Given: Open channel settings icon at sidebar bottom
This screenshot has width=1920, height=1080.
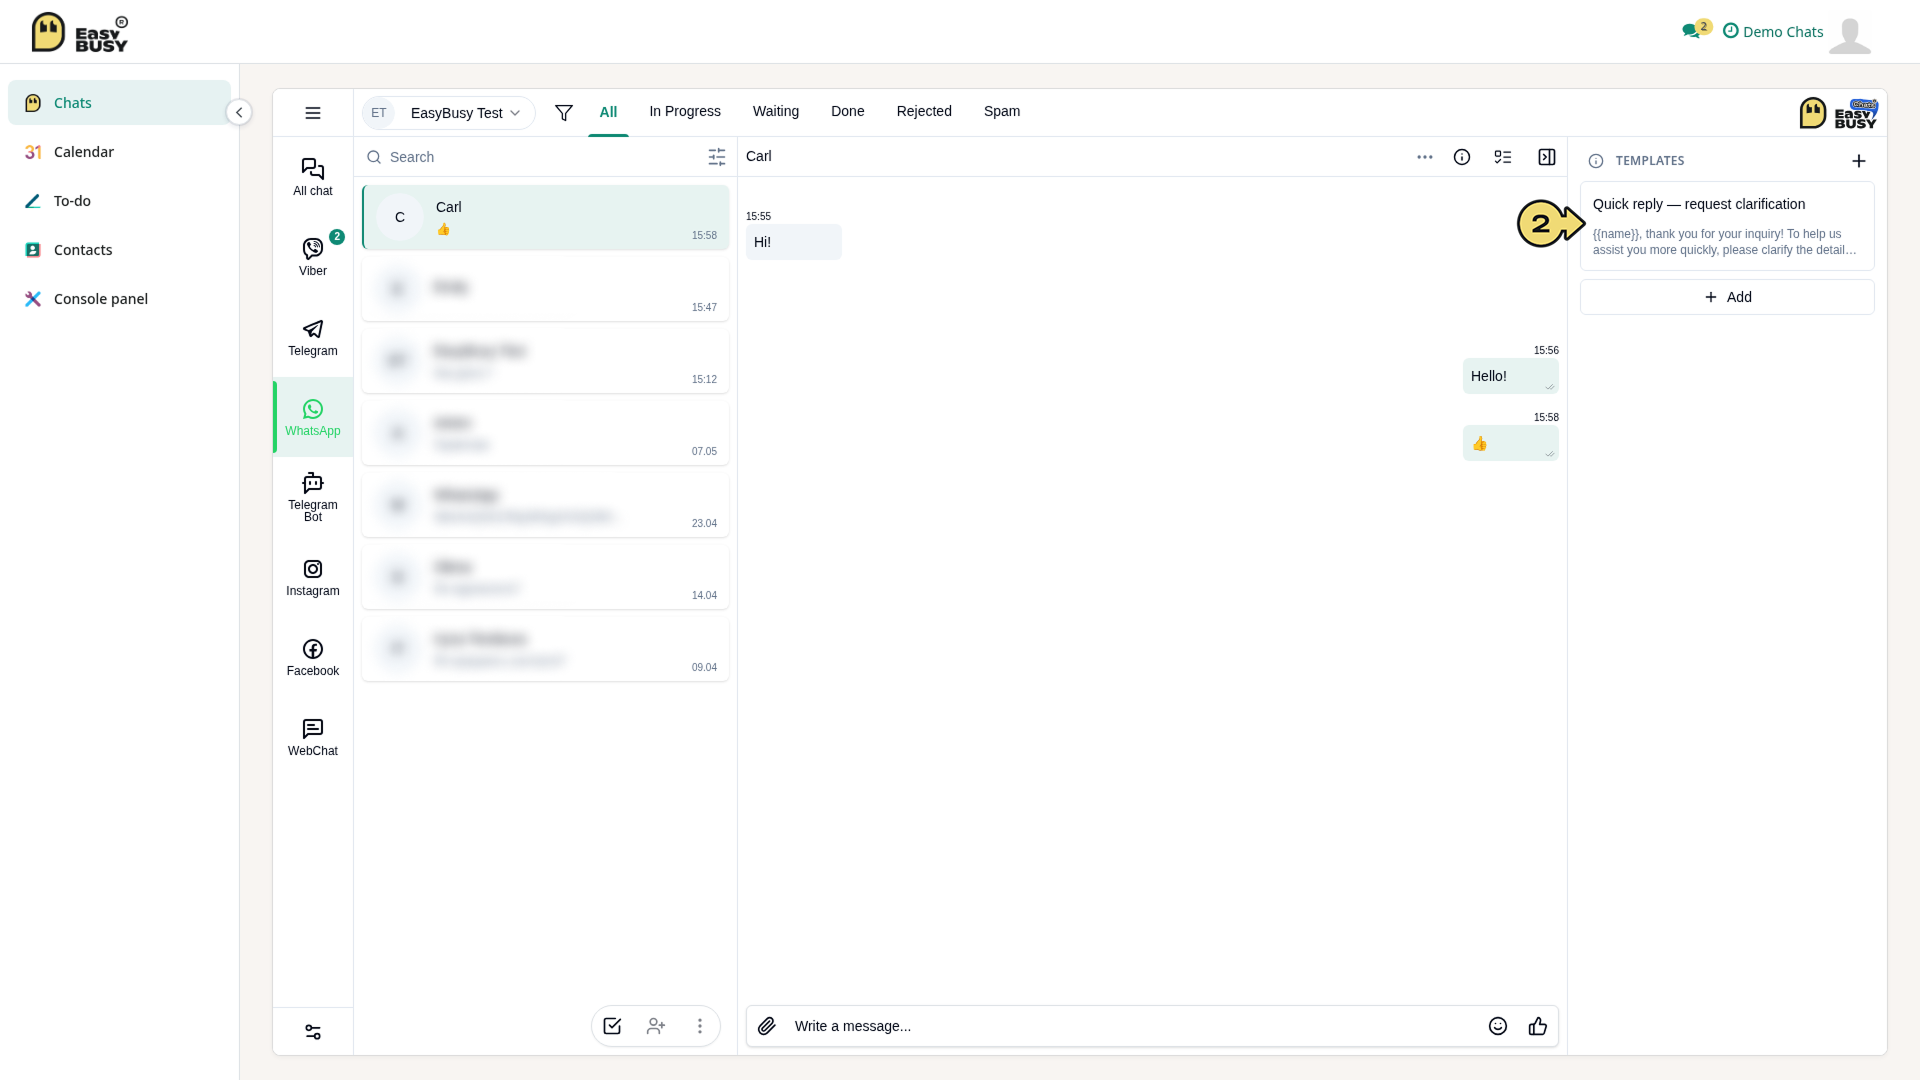Looking at the screenshot, I should point(313,1032).
